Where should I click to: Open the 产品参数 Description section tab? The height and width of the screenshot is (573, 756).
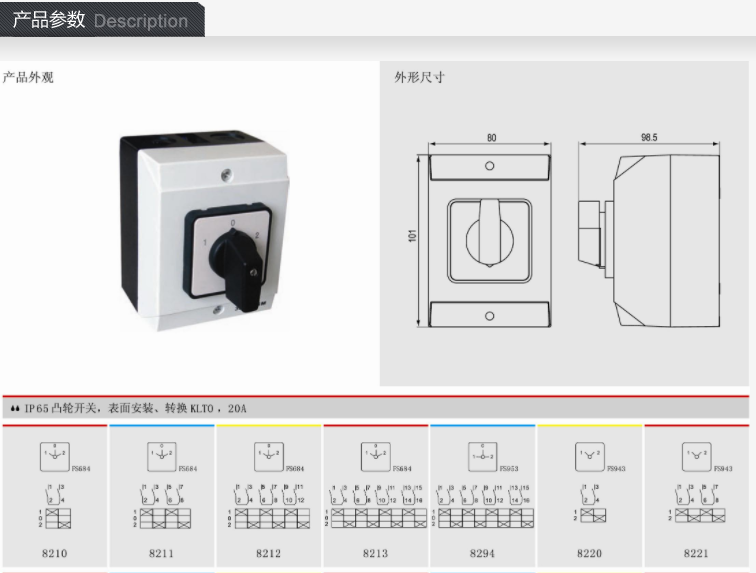click(100, 20)
